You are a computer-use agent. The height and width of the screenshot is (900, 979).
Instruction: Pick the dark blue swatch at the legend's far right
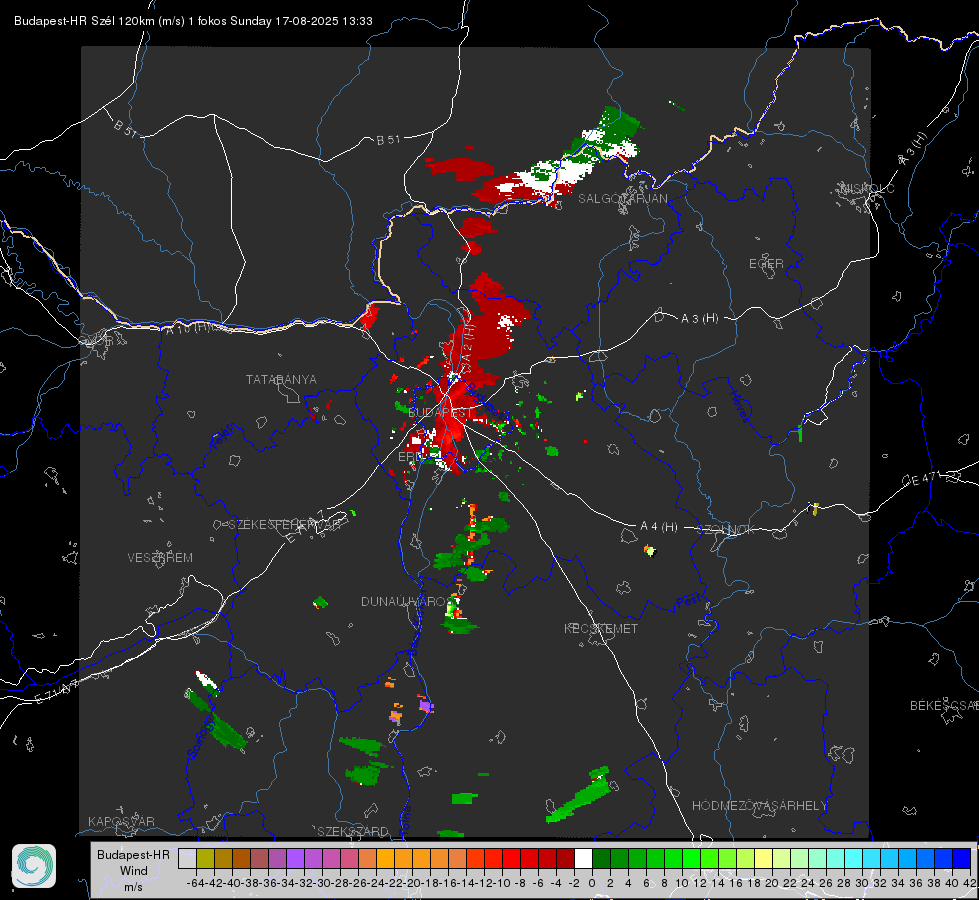pyautogui.click(x=962, y=858)
